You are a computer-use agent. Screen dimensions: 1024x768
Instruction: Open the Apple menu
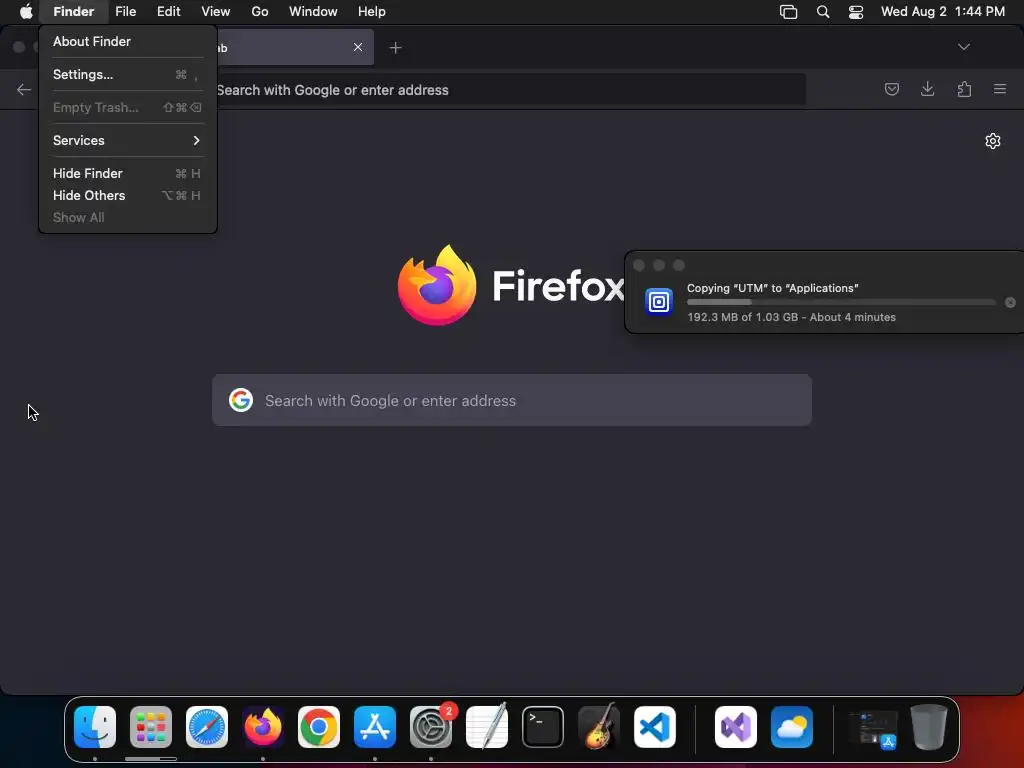coord(26,12)
